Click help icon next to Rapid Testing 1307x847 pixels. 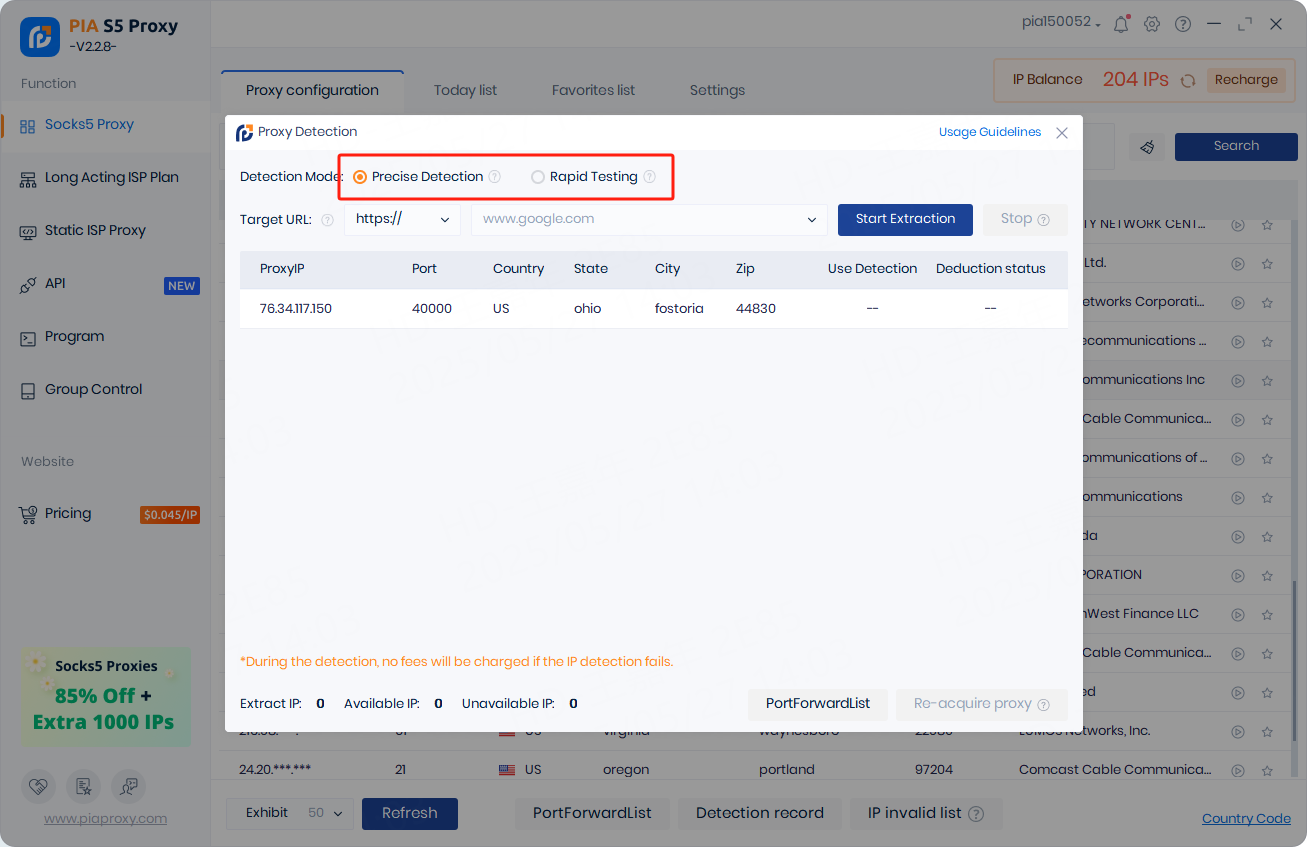click(x=649, y=177)
